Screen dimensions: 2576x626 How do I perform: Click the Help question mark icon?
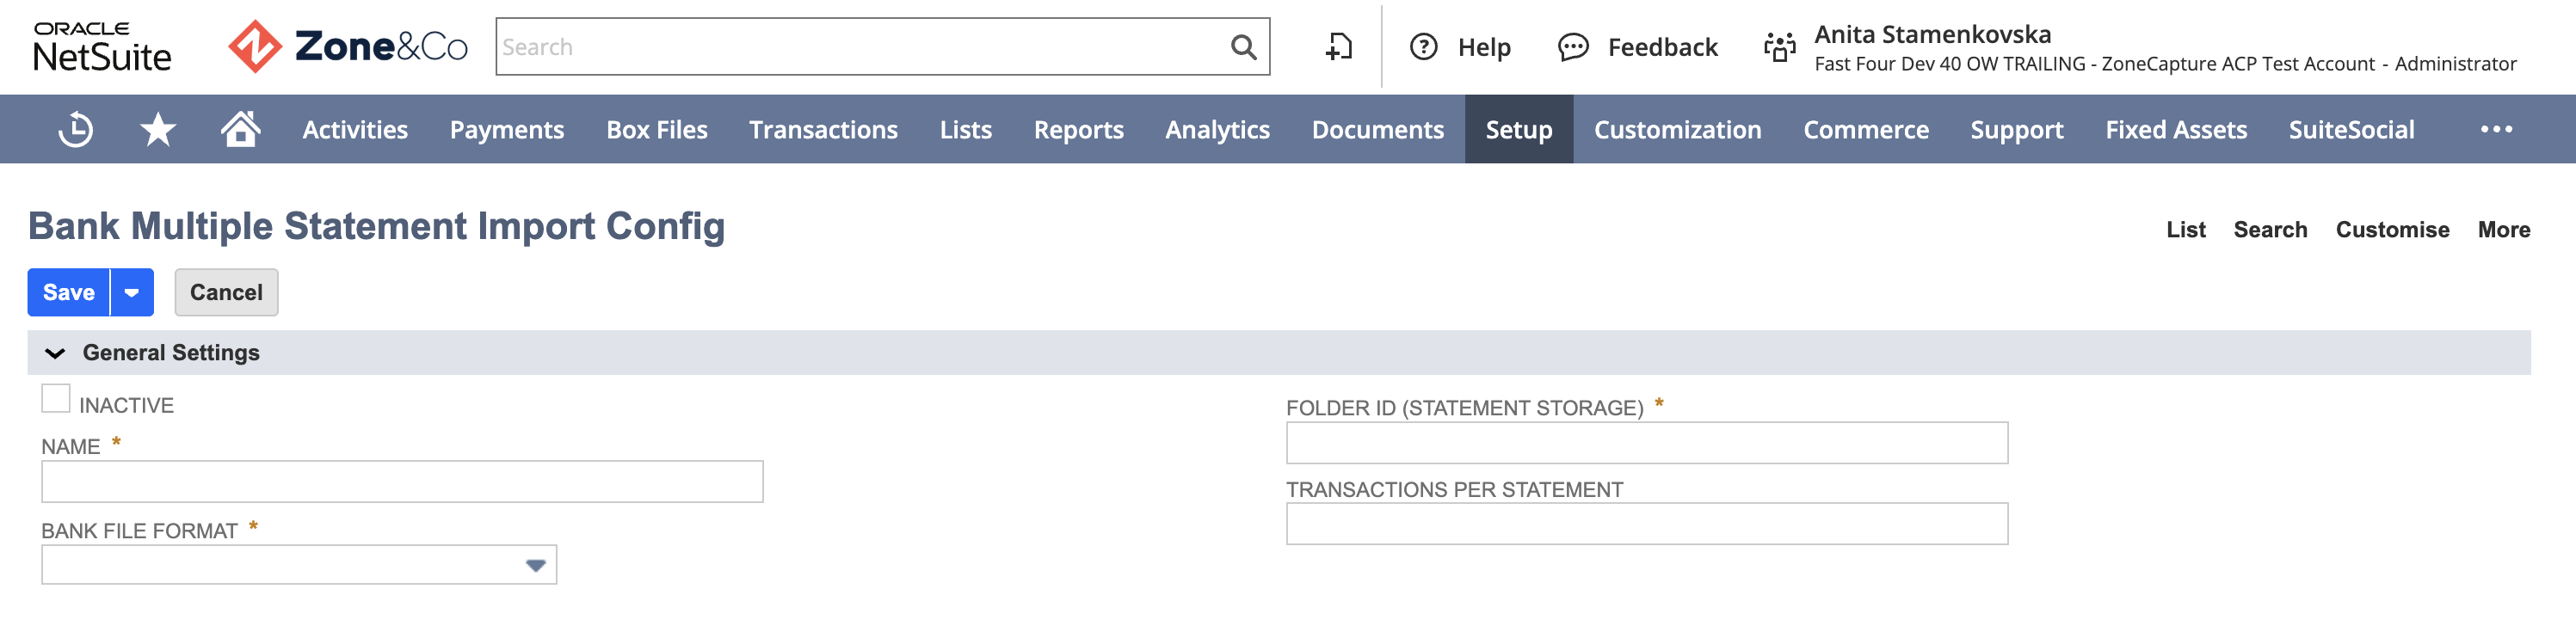point(1423,47)
